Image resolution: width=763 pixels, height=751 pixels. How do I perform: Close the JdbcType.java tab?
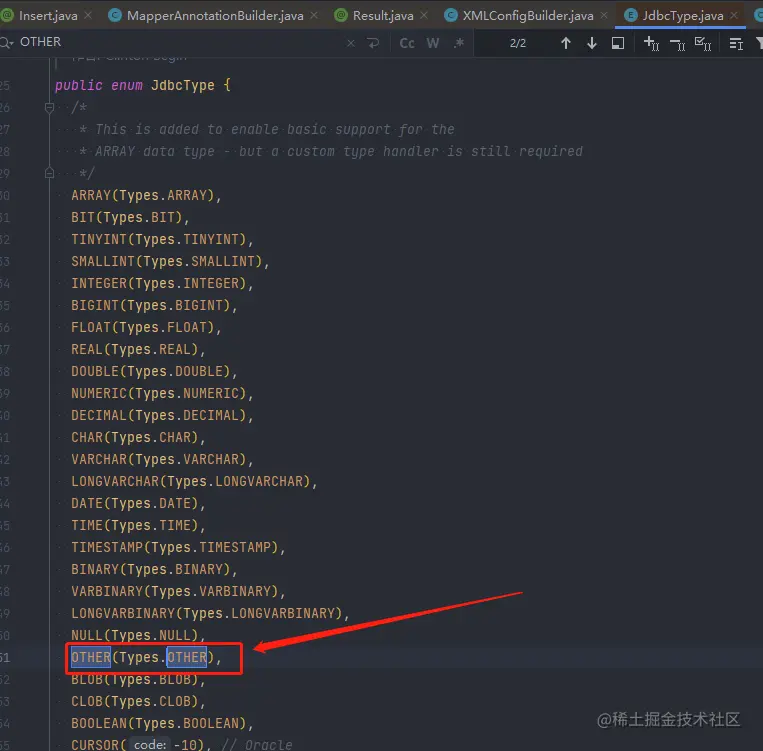point(734,16)
